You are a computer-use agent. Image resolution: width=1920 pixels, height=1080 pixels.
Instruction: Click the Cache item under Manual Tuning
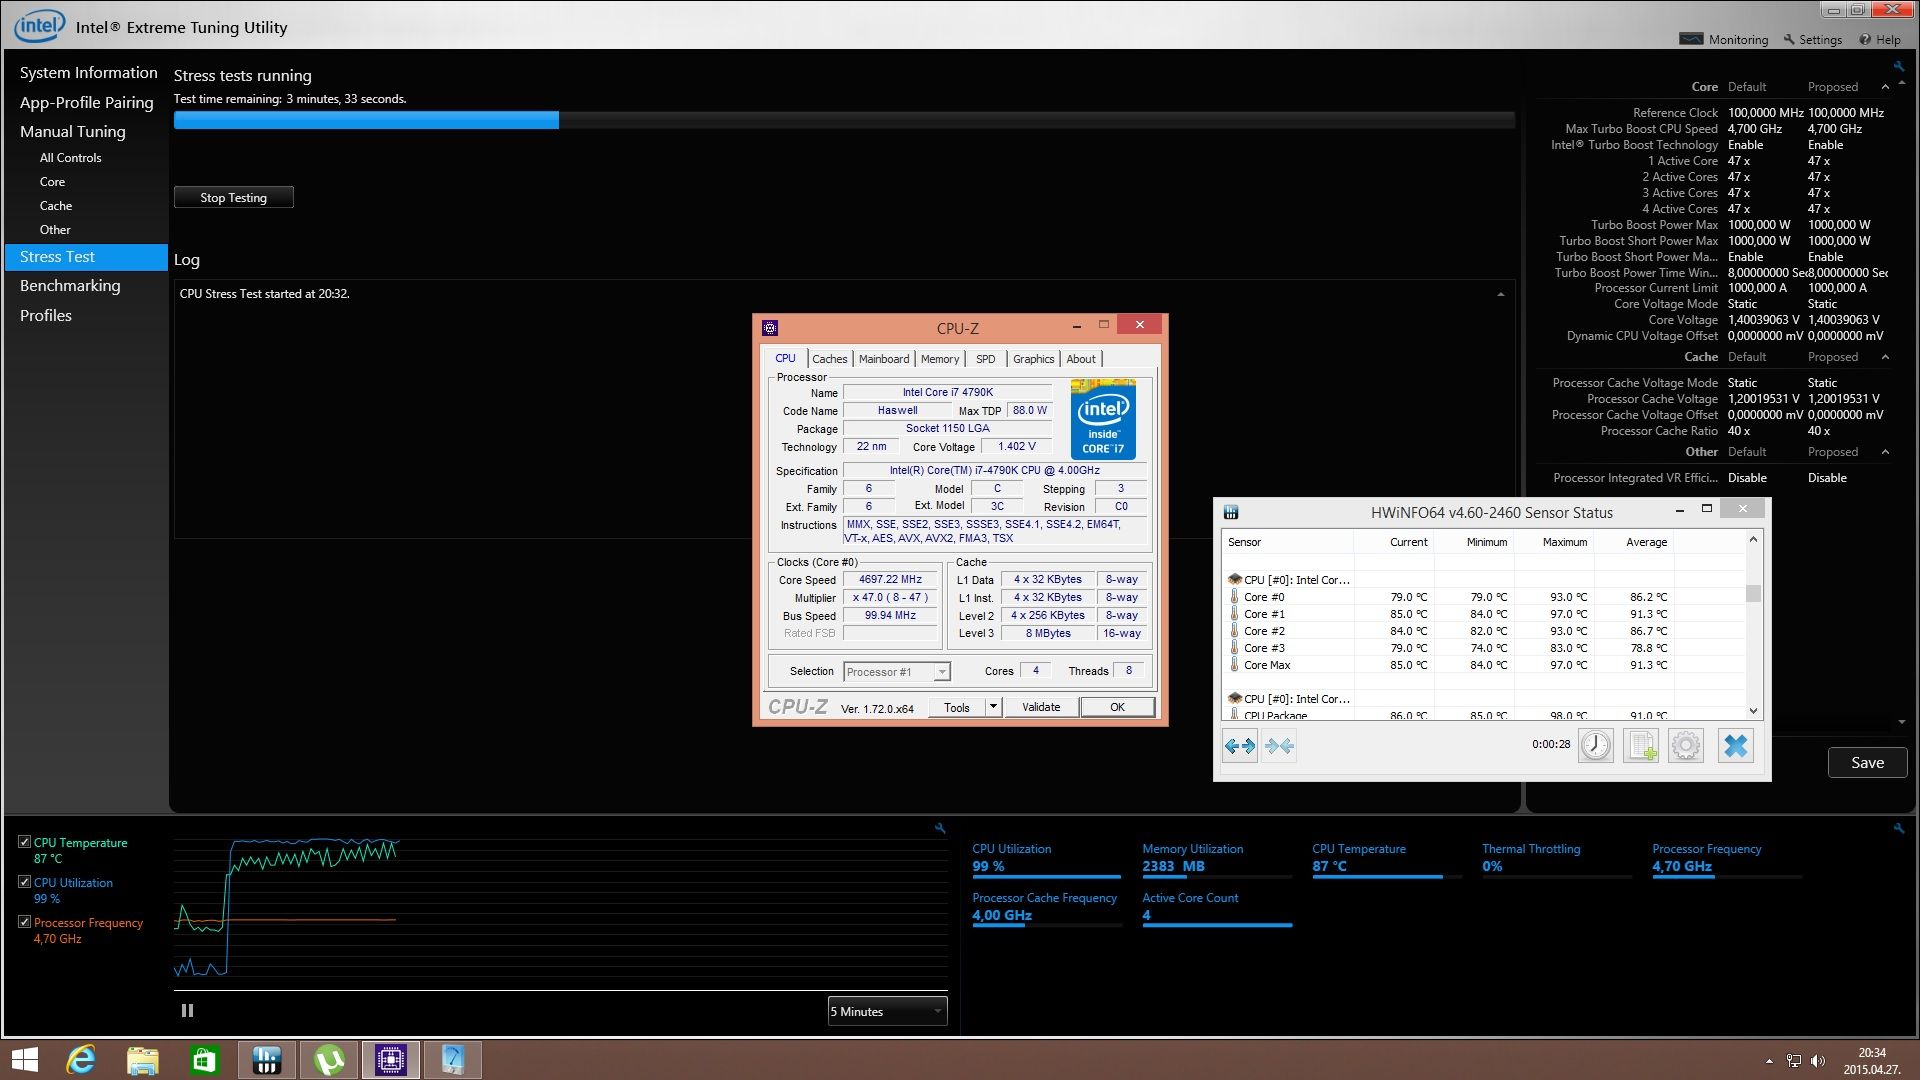(56, 206)
